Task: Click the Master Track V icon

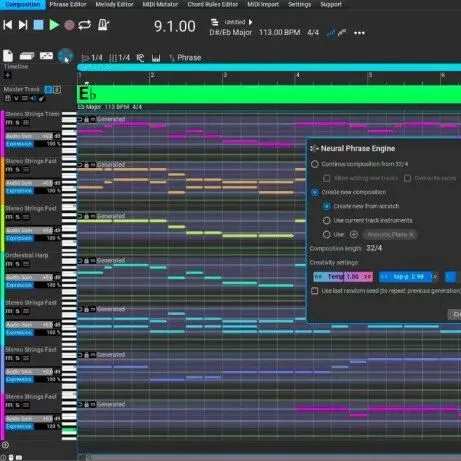Action: (16, 98)
